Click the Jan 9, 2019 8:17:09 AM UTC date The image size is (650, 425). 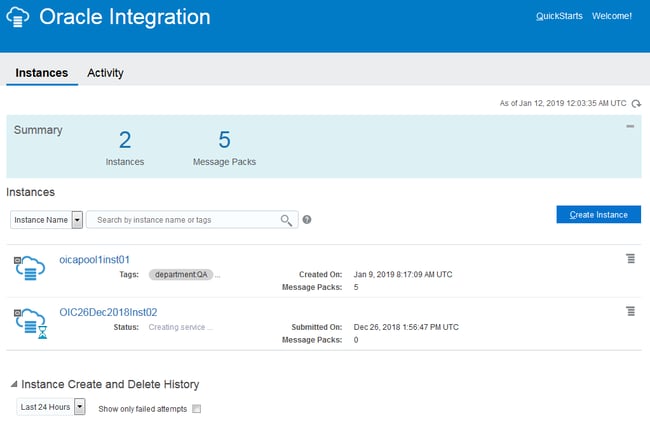pyautogui.click(x=403, y=274)
